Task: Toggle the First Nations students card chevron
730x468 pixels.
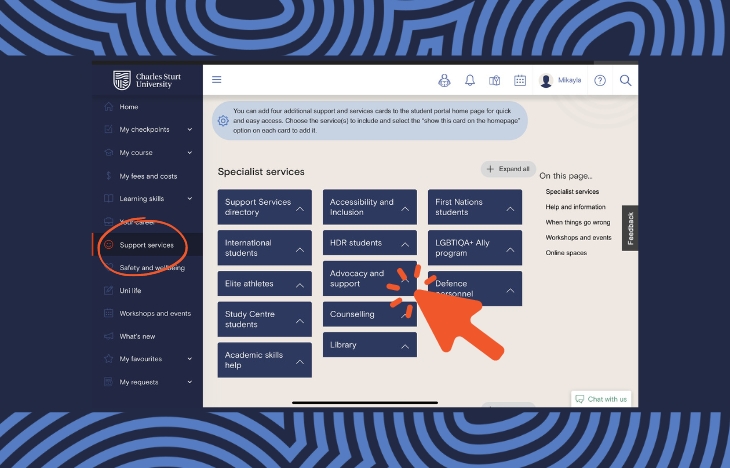Action: [x=510, y=209]
